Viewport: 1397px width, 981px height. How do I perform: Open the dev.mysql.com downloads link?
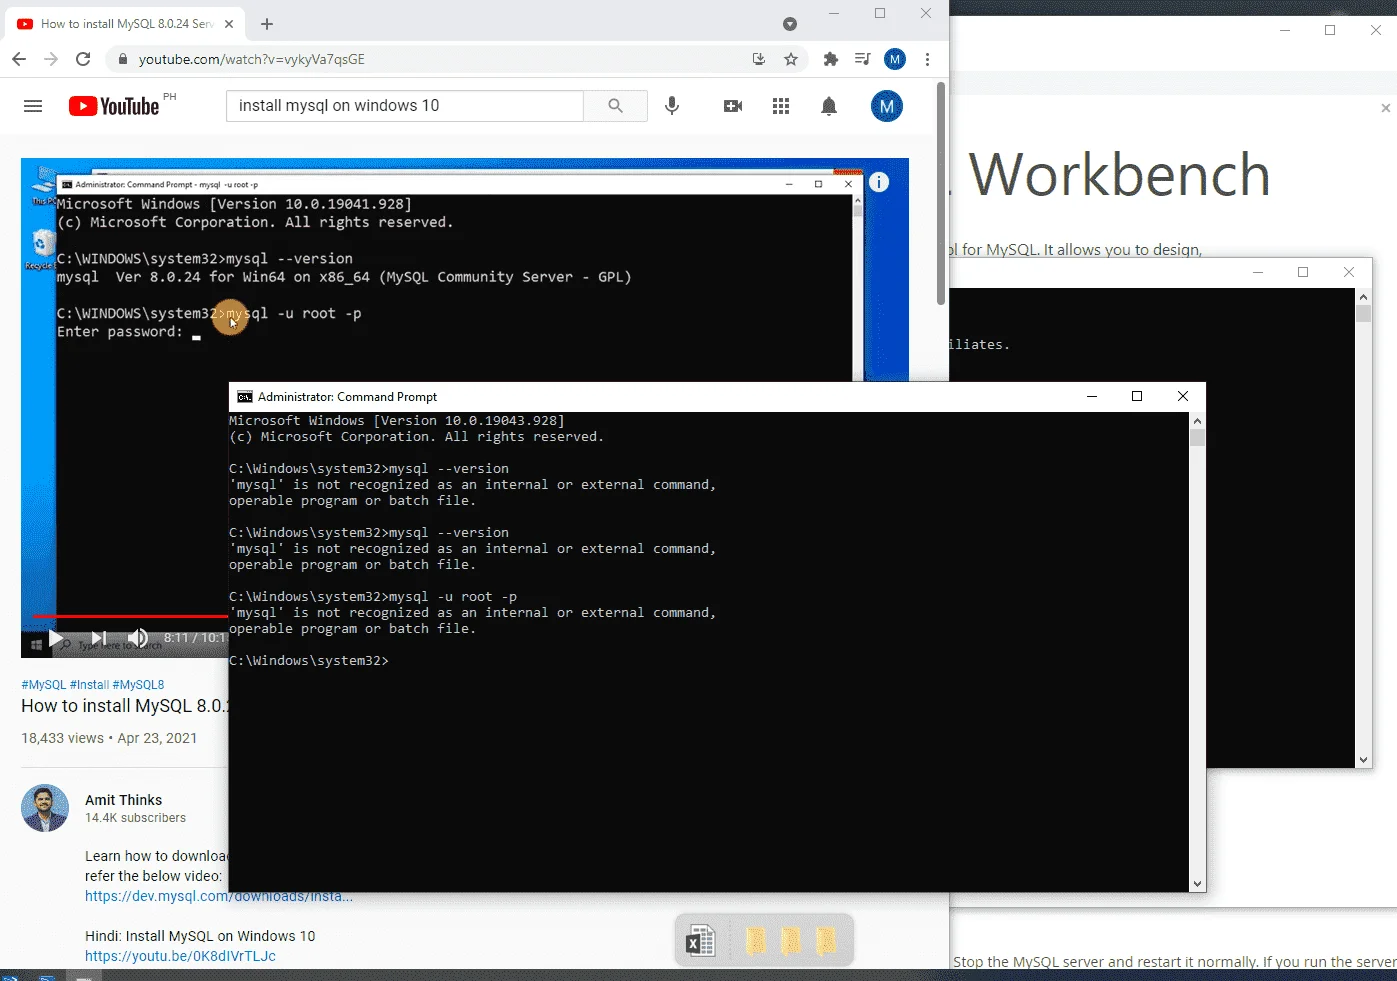point(219,896)
